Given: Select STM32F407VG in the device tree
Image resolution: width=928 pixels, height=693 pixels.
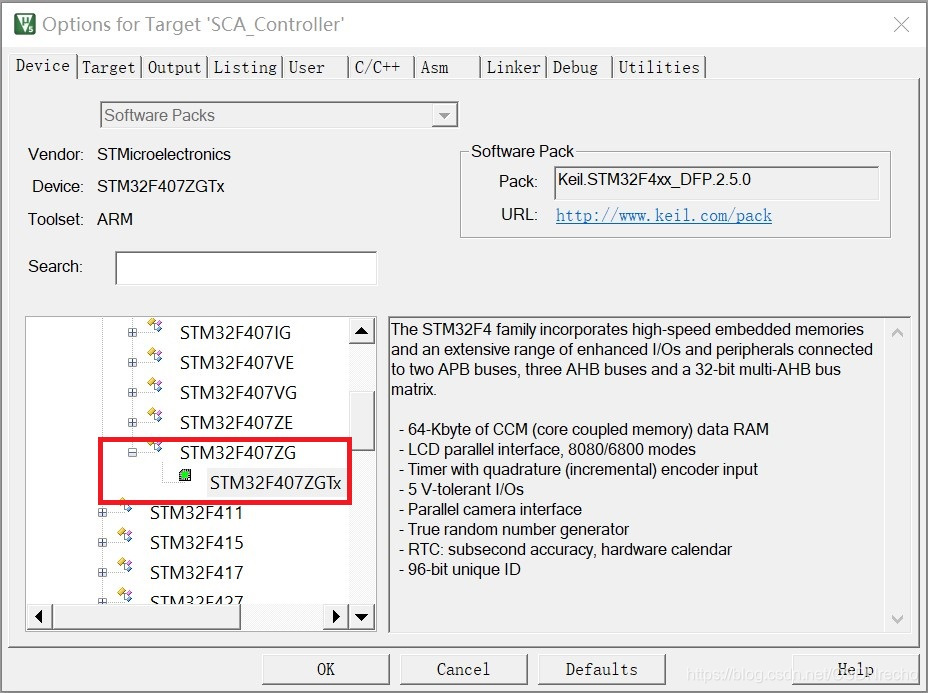Looking at the screenshot, I should (239, 393).
